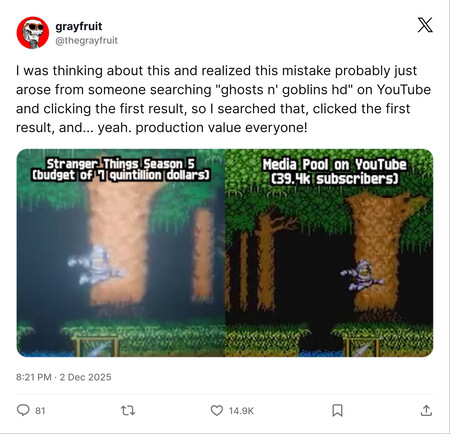The image size is (450, 434).
Task: Open the 8:21 PM timestamp
Action: pos(34,377)
